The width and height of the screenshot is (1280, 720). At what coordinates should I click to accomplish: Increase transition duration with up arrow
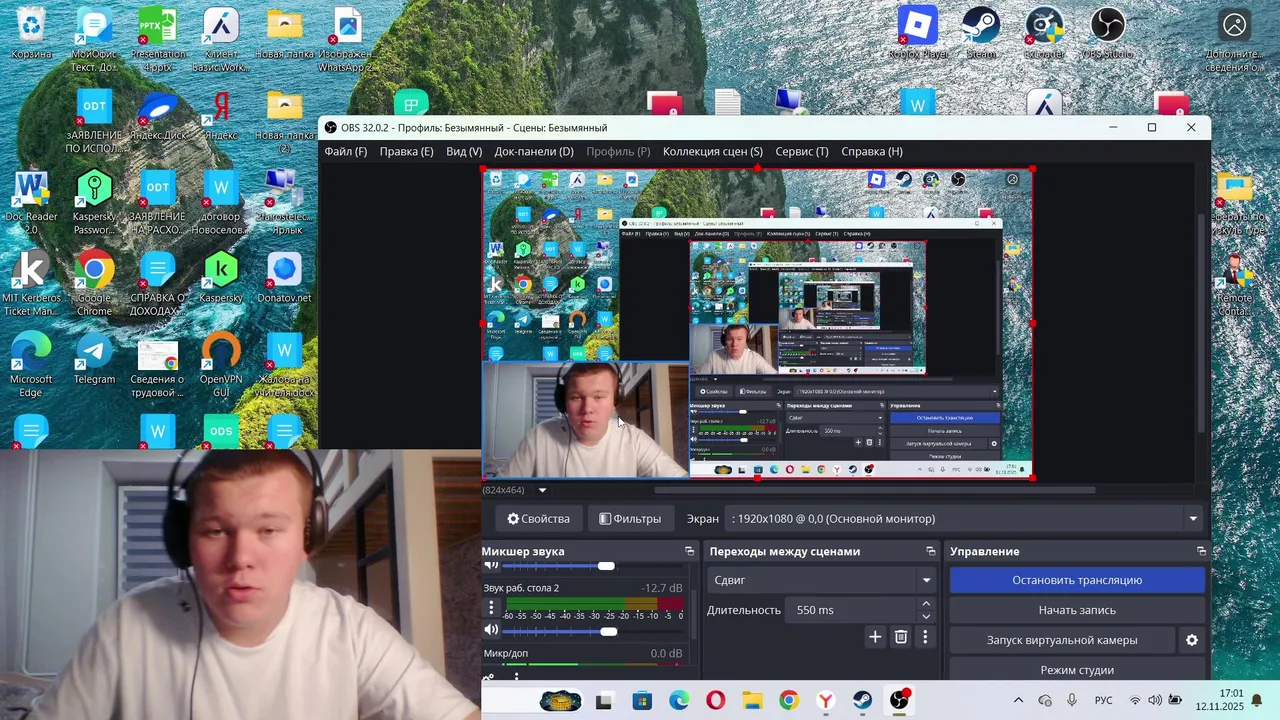[925, 604]
